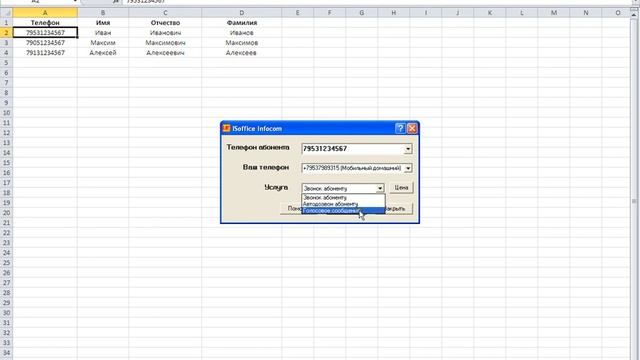Select row 22 header
The height and width of the screenshot is (360, 640).
click(6, 233)
